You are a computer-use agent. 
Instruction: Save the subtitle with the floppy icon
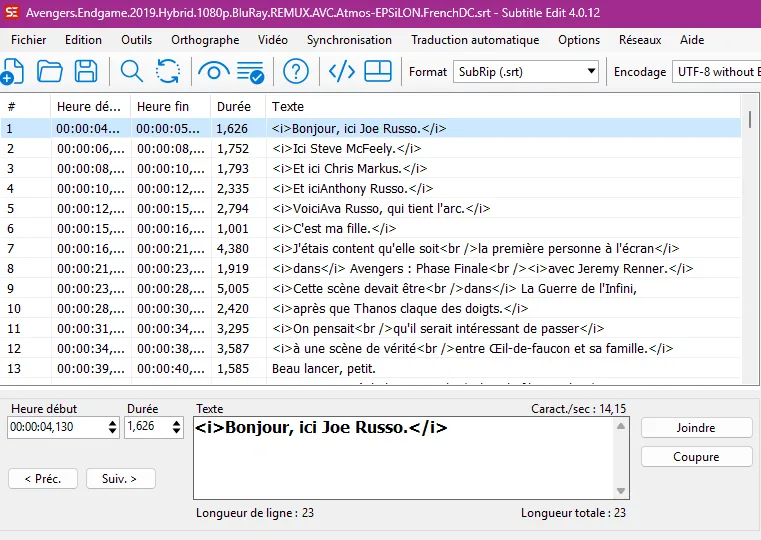coord(86,71)
